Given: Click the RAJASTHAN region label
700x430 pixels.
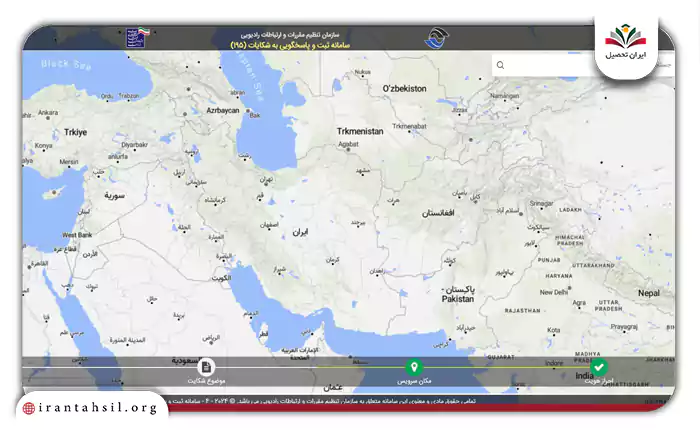Looking at the screenshot, I should tap(522, 310).
